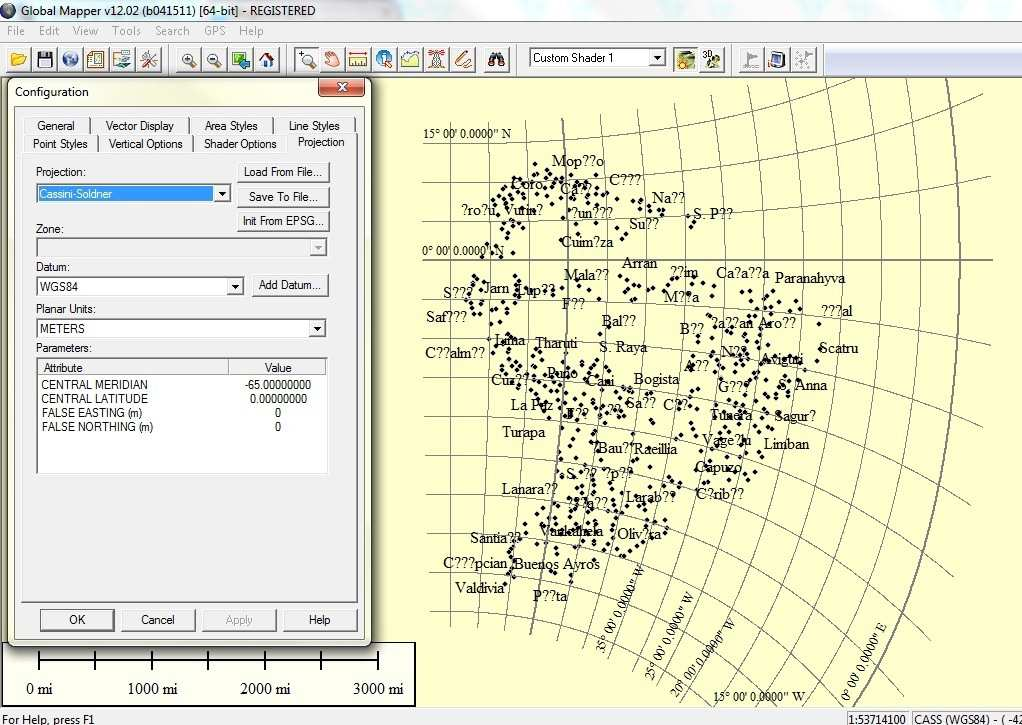Open the Edit menu
The image size is (1022, 725).
pos(49,31)
